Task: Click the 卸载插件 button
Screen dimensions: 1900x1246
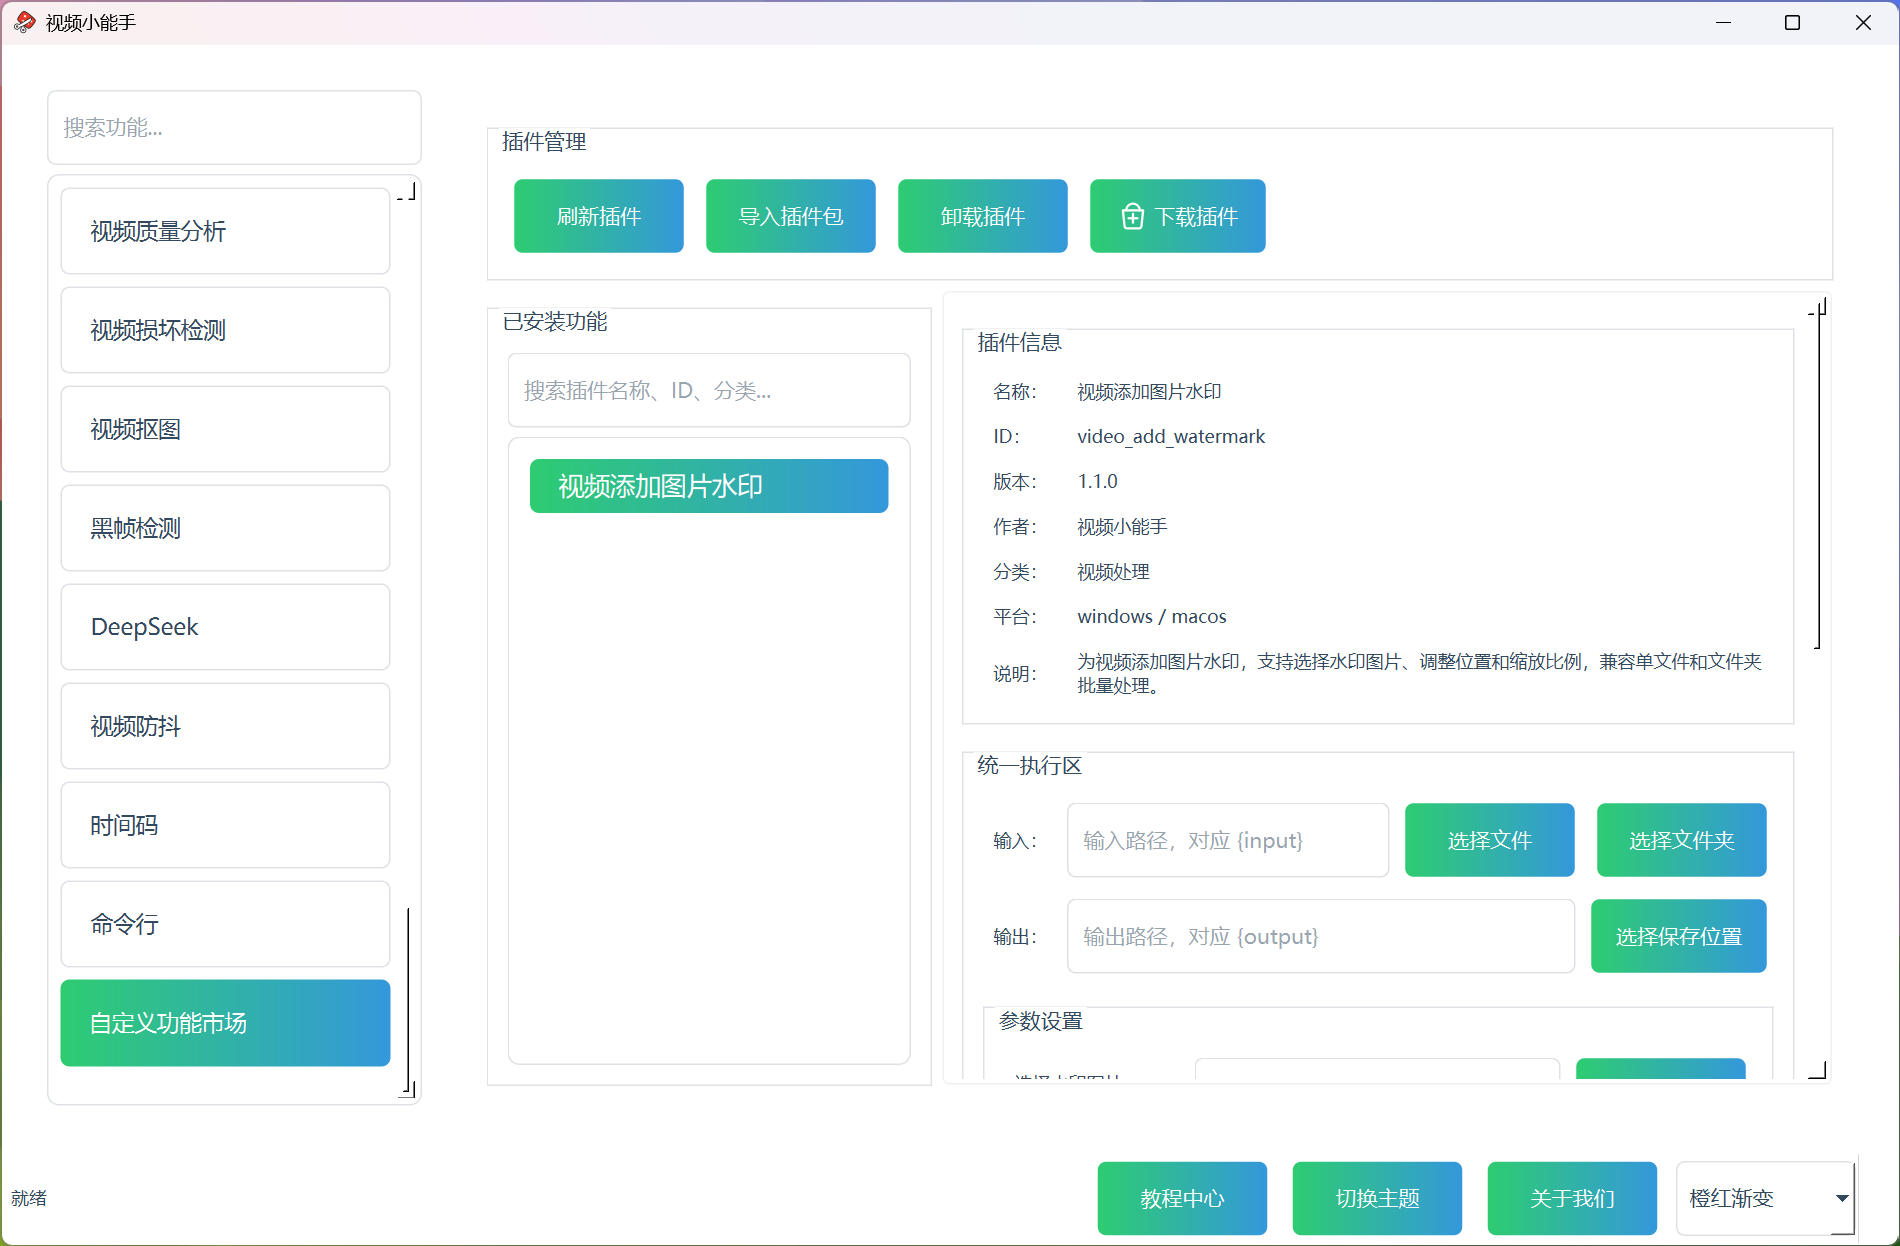Action: [x=983, y=216]
